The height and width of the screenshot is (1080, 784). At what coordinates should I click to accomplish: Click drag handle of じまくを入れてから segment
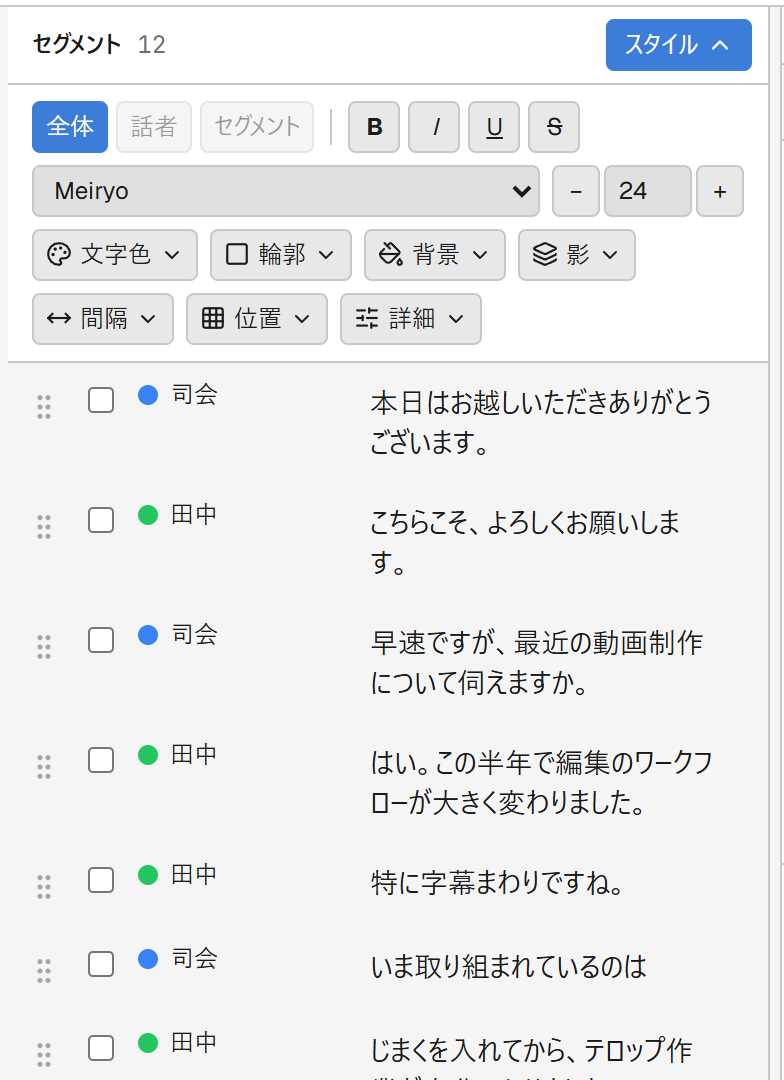44,1055
